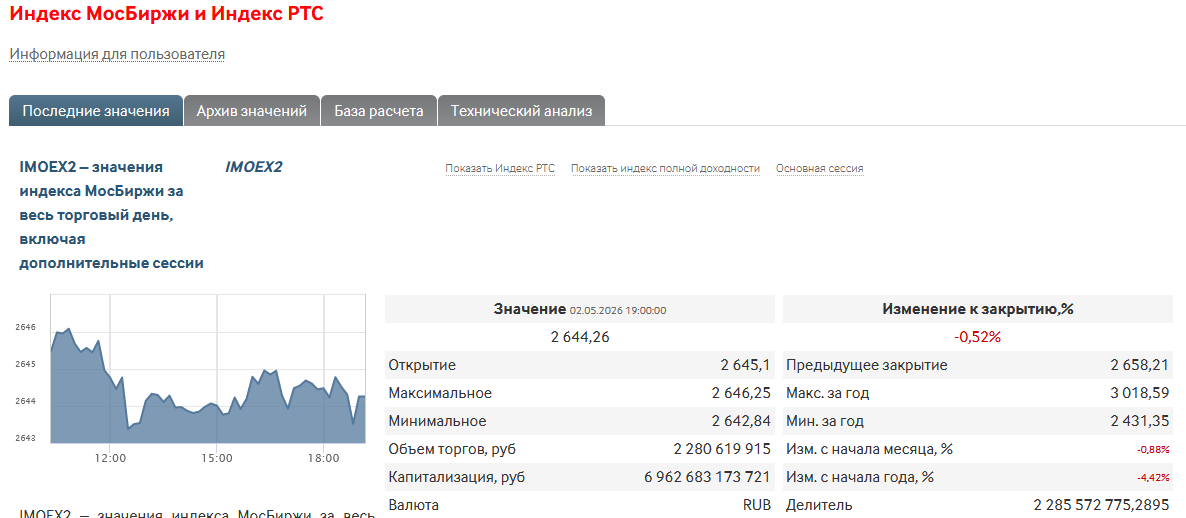Click the Валюта row label
Image resolution: width=1186 pixels, height=518 pixels.
click(x=414, y=504)
